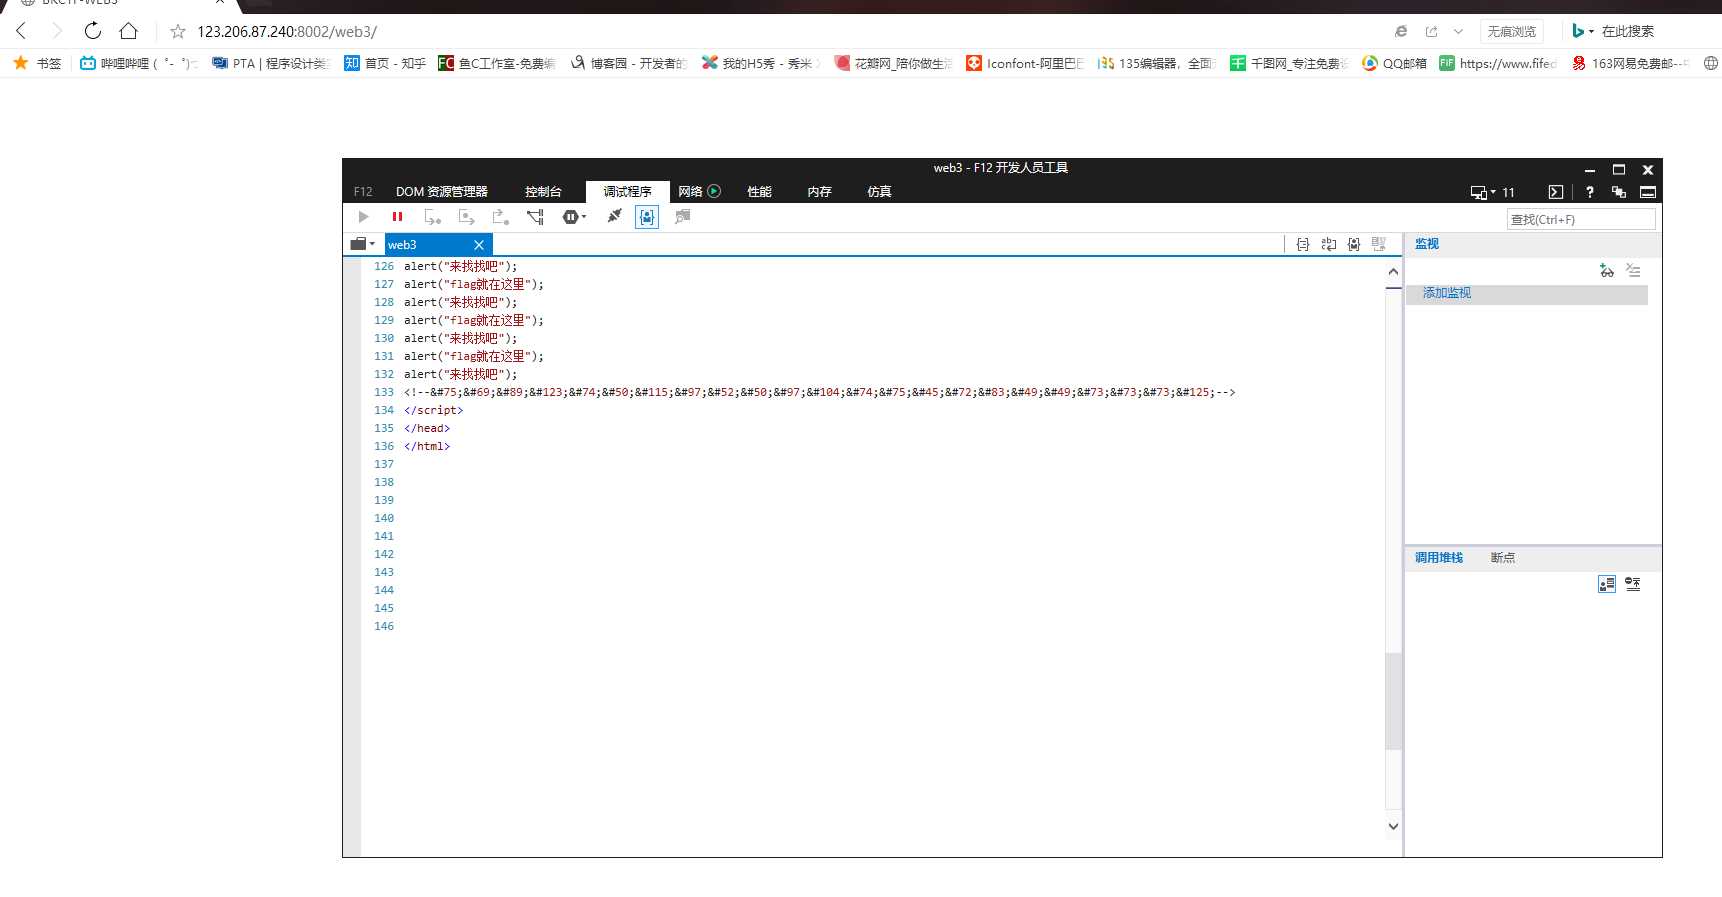Click the 查找(Ctrl+F) search field
The width and height of the screenshot is (1722, 897).
click(x=1581, y=220)
